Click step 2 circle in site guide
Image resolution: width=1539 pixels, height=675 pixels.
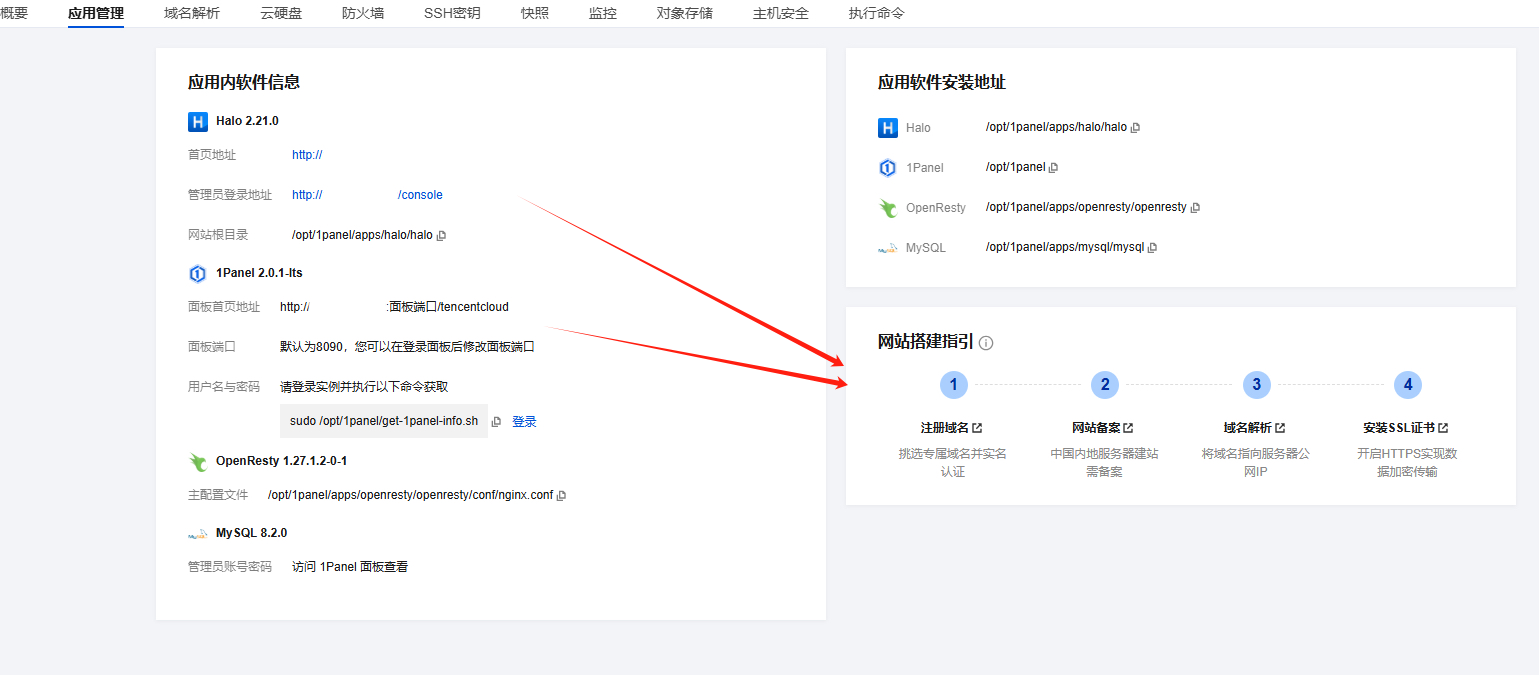pyautogui.click(x=1105, y=385)
